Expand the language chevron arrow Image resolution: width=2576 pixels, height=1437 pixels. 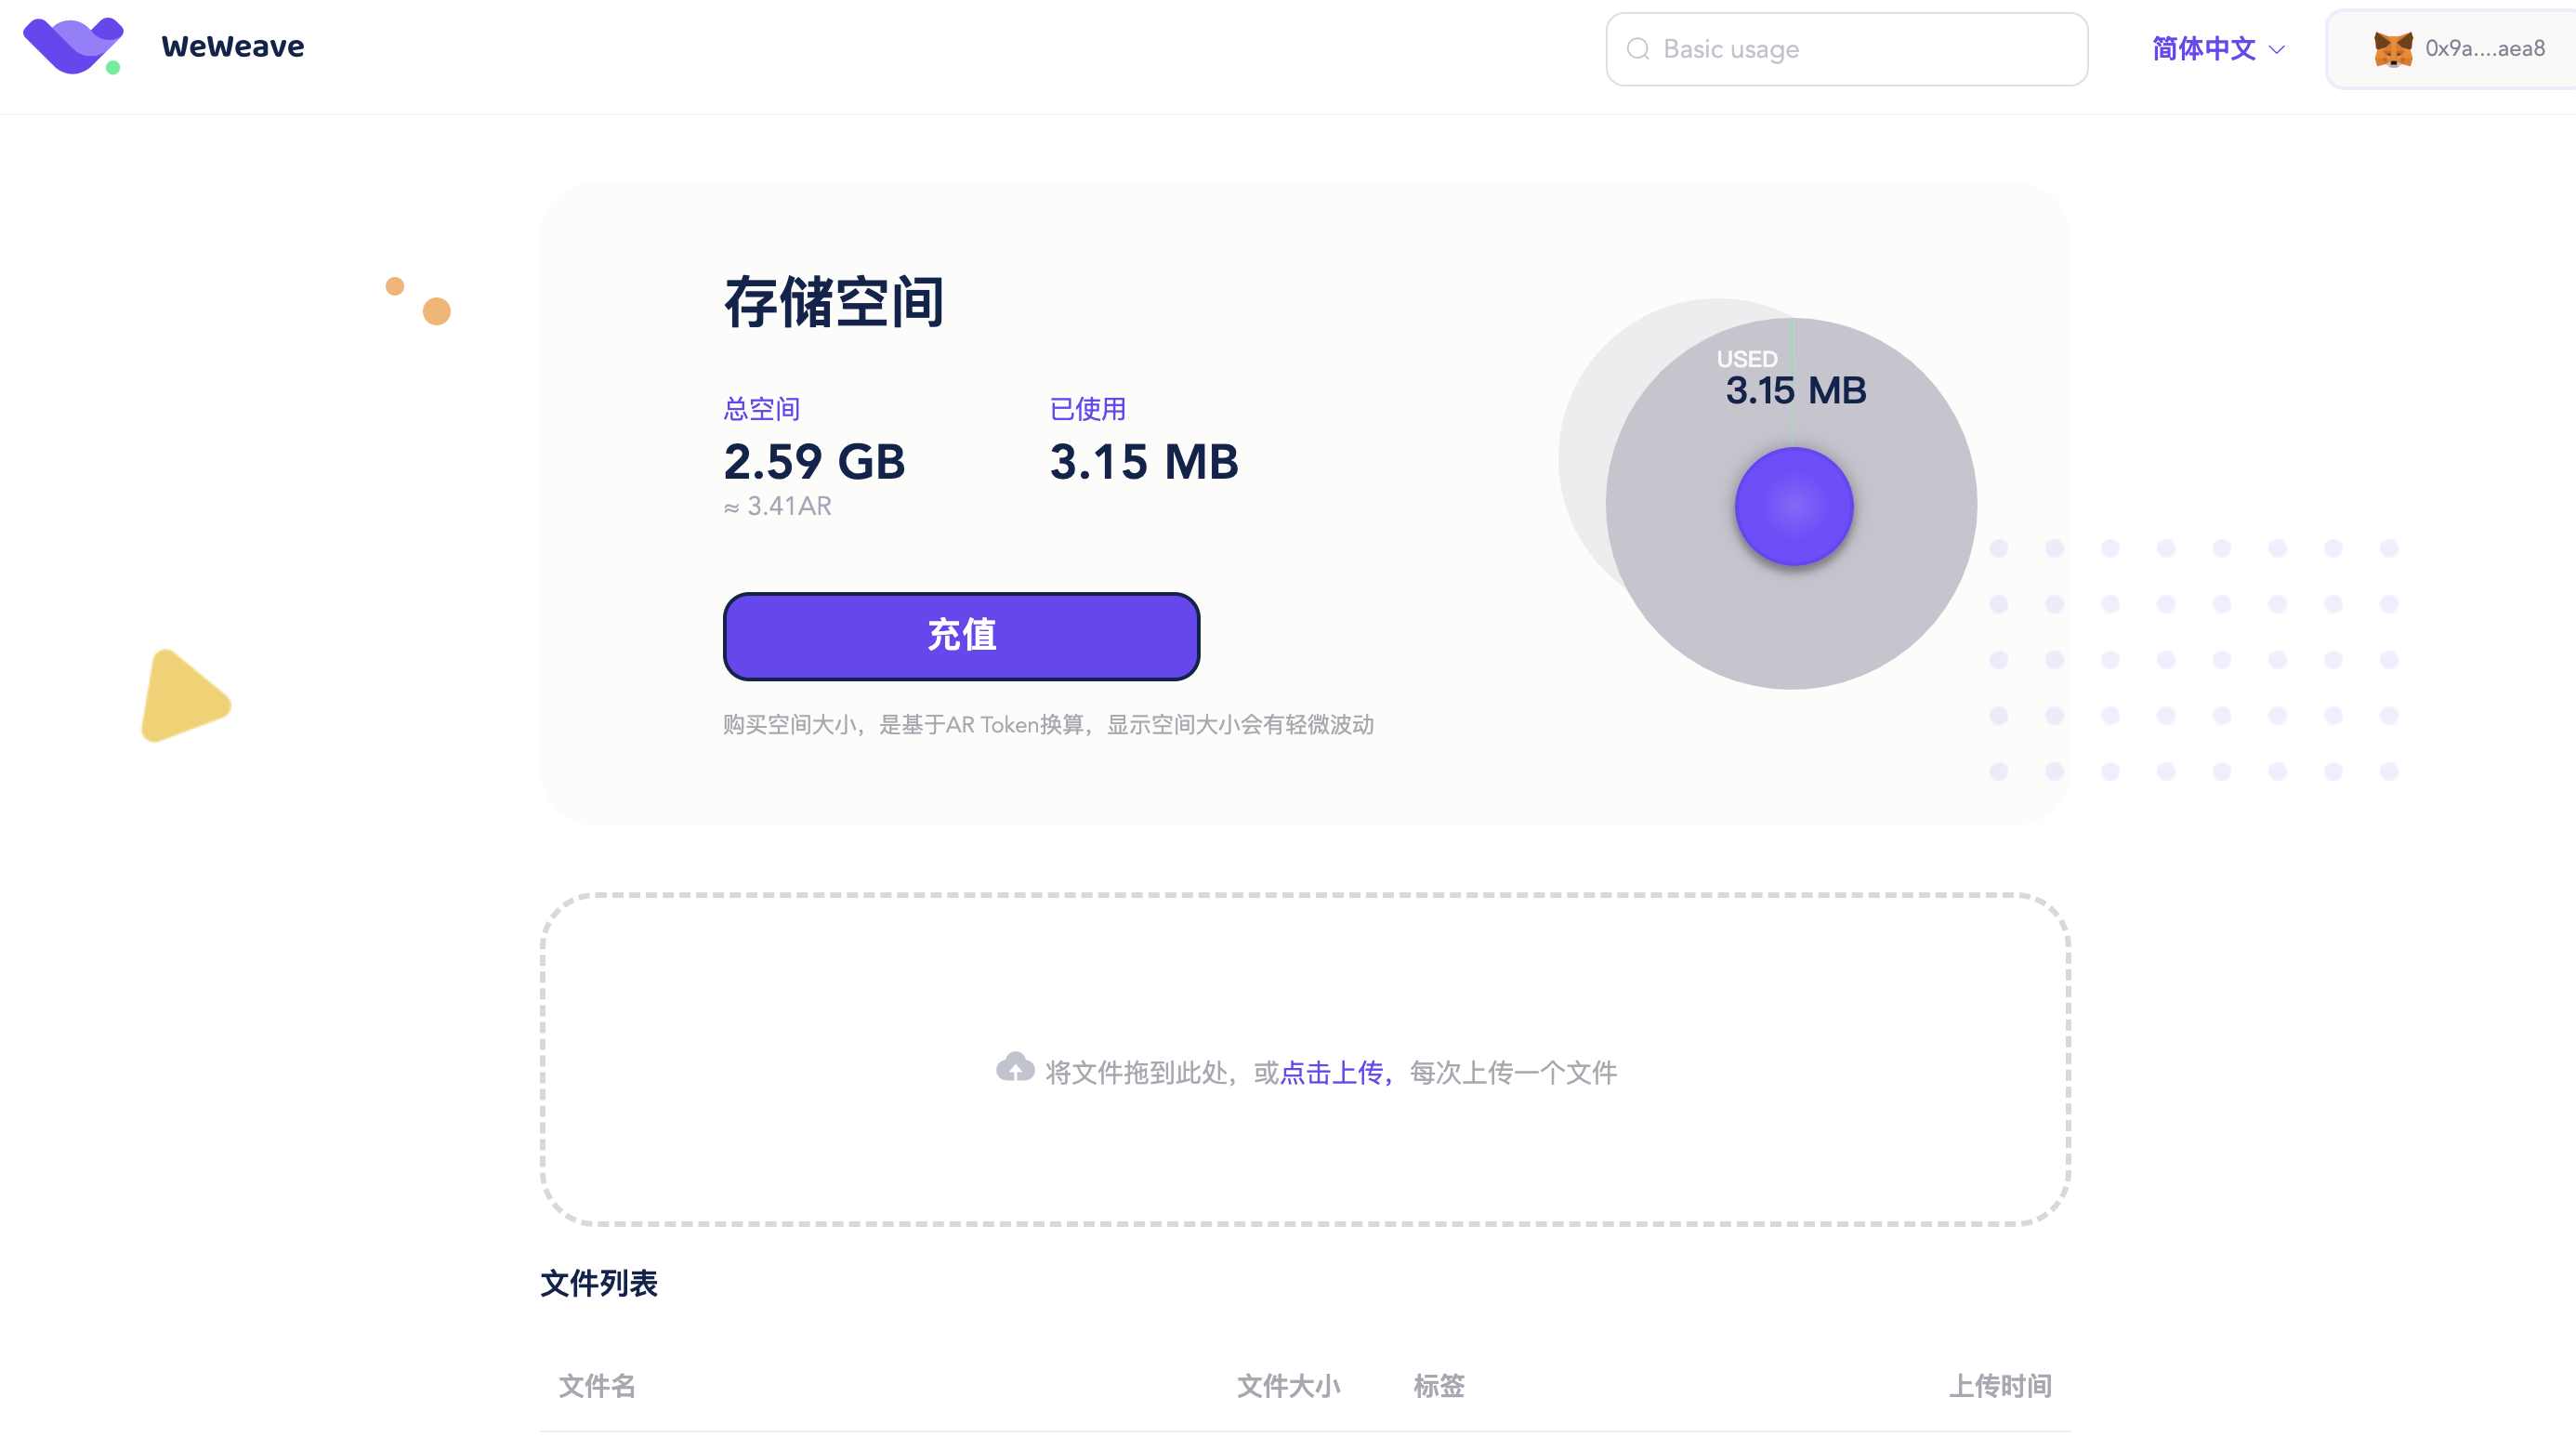[2277, 50]
